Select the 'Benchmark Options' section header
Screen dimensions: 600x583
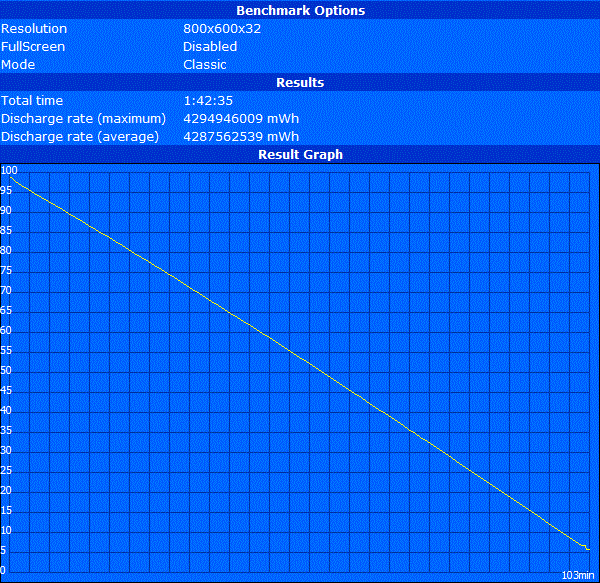click(x=300, y=10)
